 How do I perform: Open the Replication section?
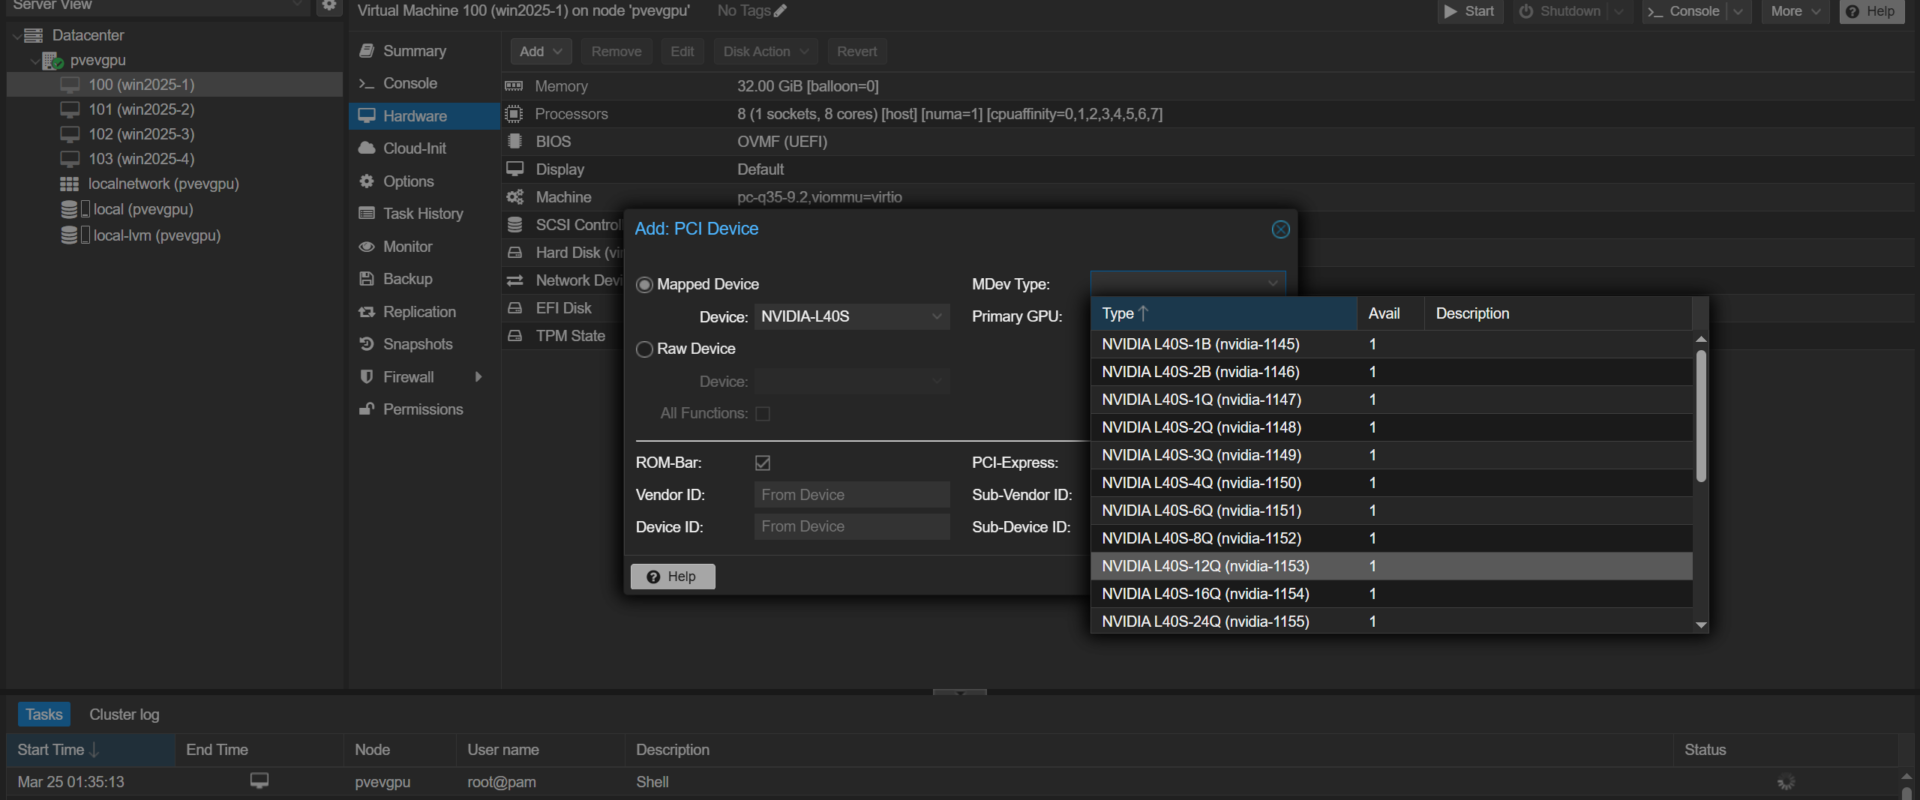[x=424, y=312]
